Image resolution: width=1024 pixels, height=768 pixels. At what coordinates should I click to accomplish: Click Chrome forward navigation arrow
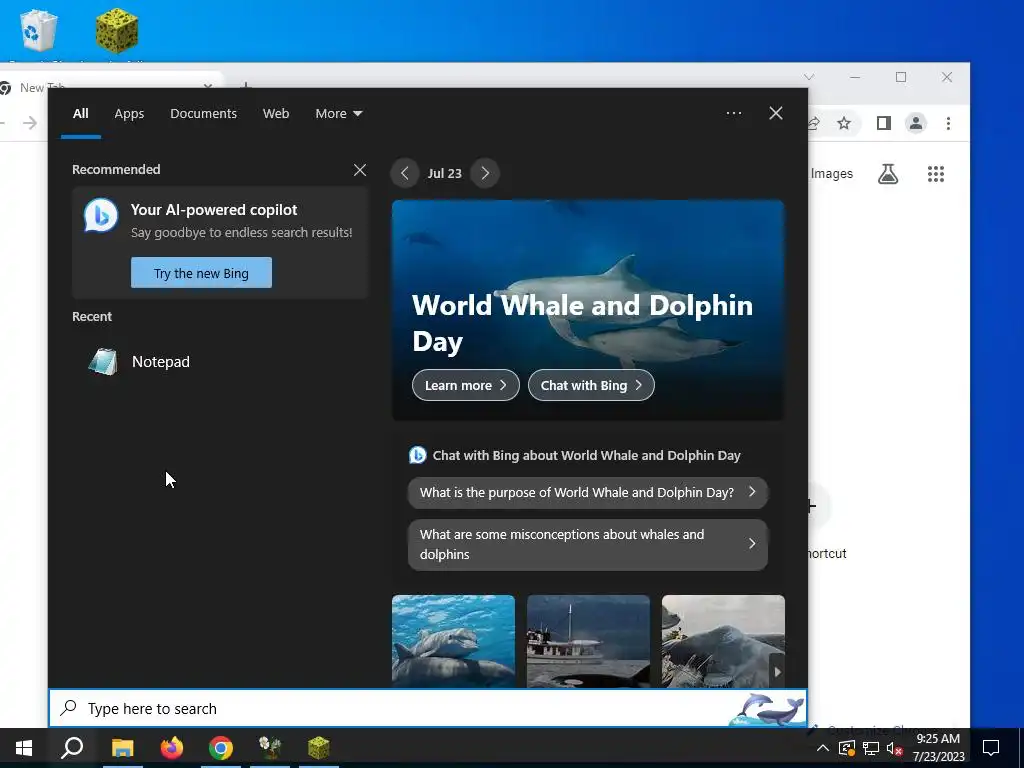point(30,123)
